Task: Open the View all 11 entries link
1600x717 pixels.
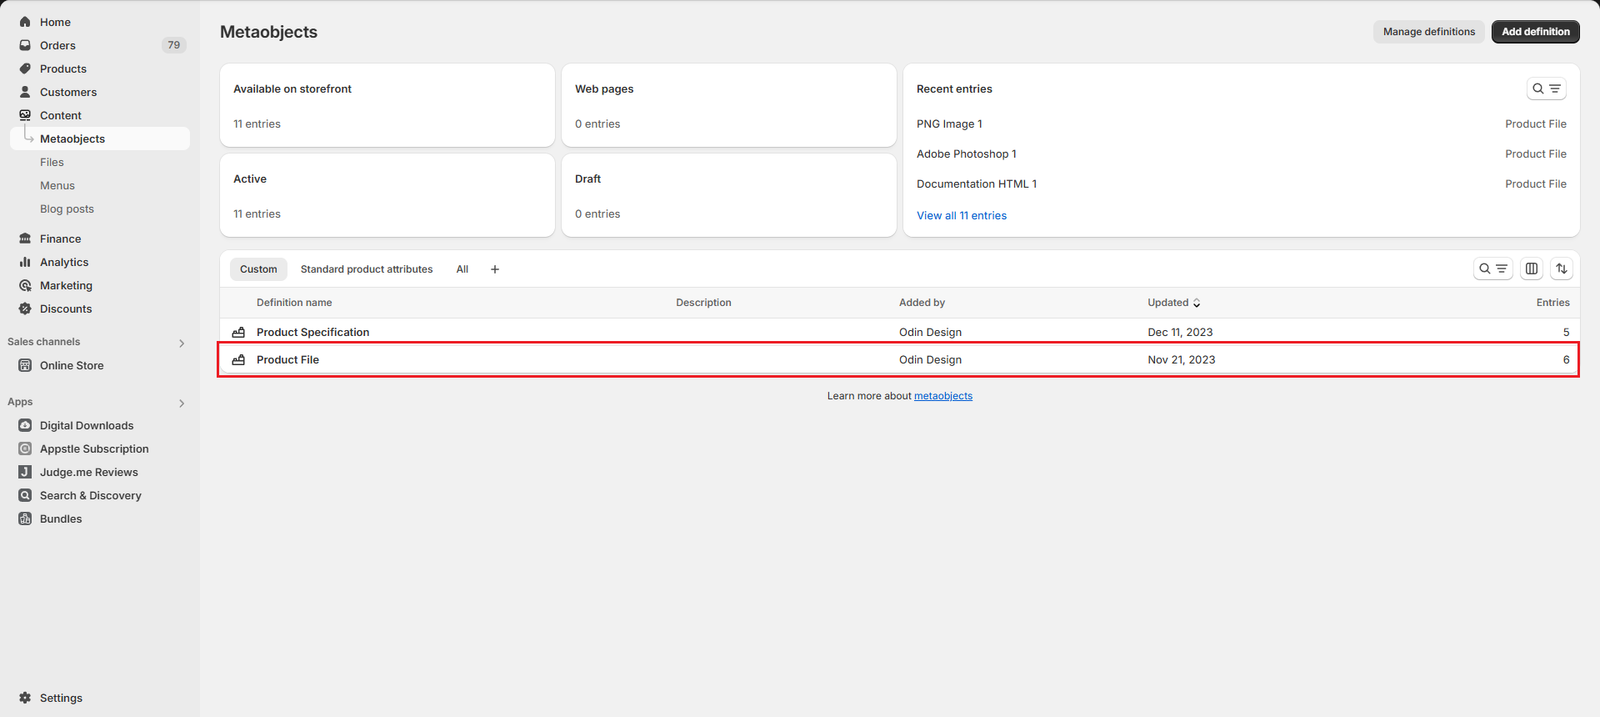Action: coord(961,216)
